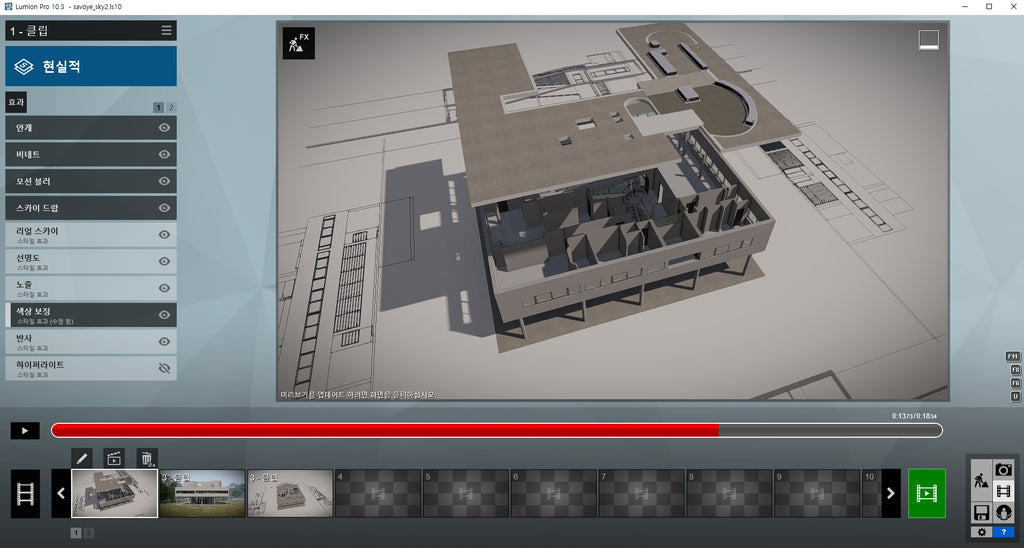
Task: Switch to Movie mode filmstrip icon
Action: (x=1004, y=491)
